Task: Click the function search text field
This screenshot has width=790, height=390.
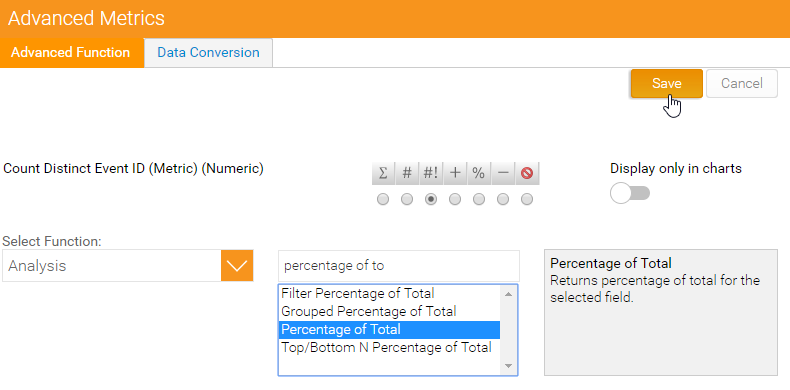Action: pos(399,266)
